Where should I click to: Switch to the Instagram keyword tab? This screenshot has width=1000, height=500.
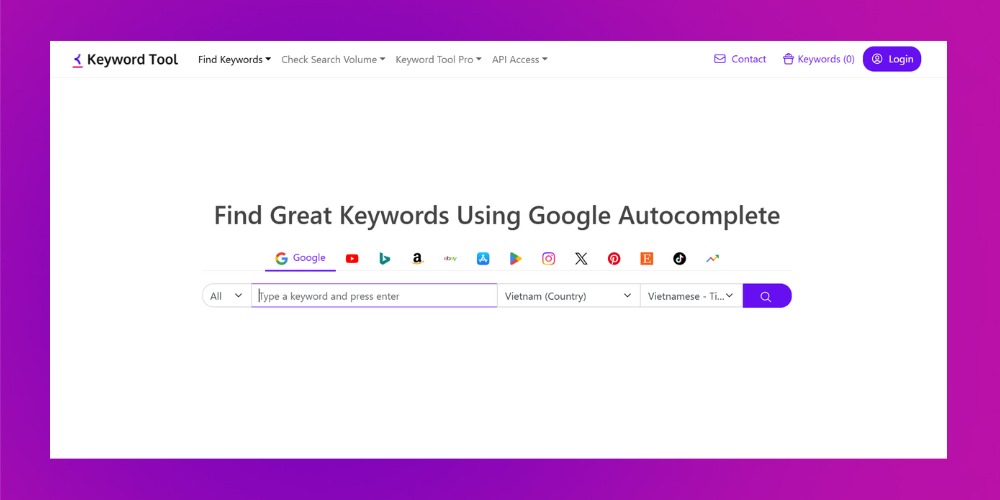click(548, 258)
